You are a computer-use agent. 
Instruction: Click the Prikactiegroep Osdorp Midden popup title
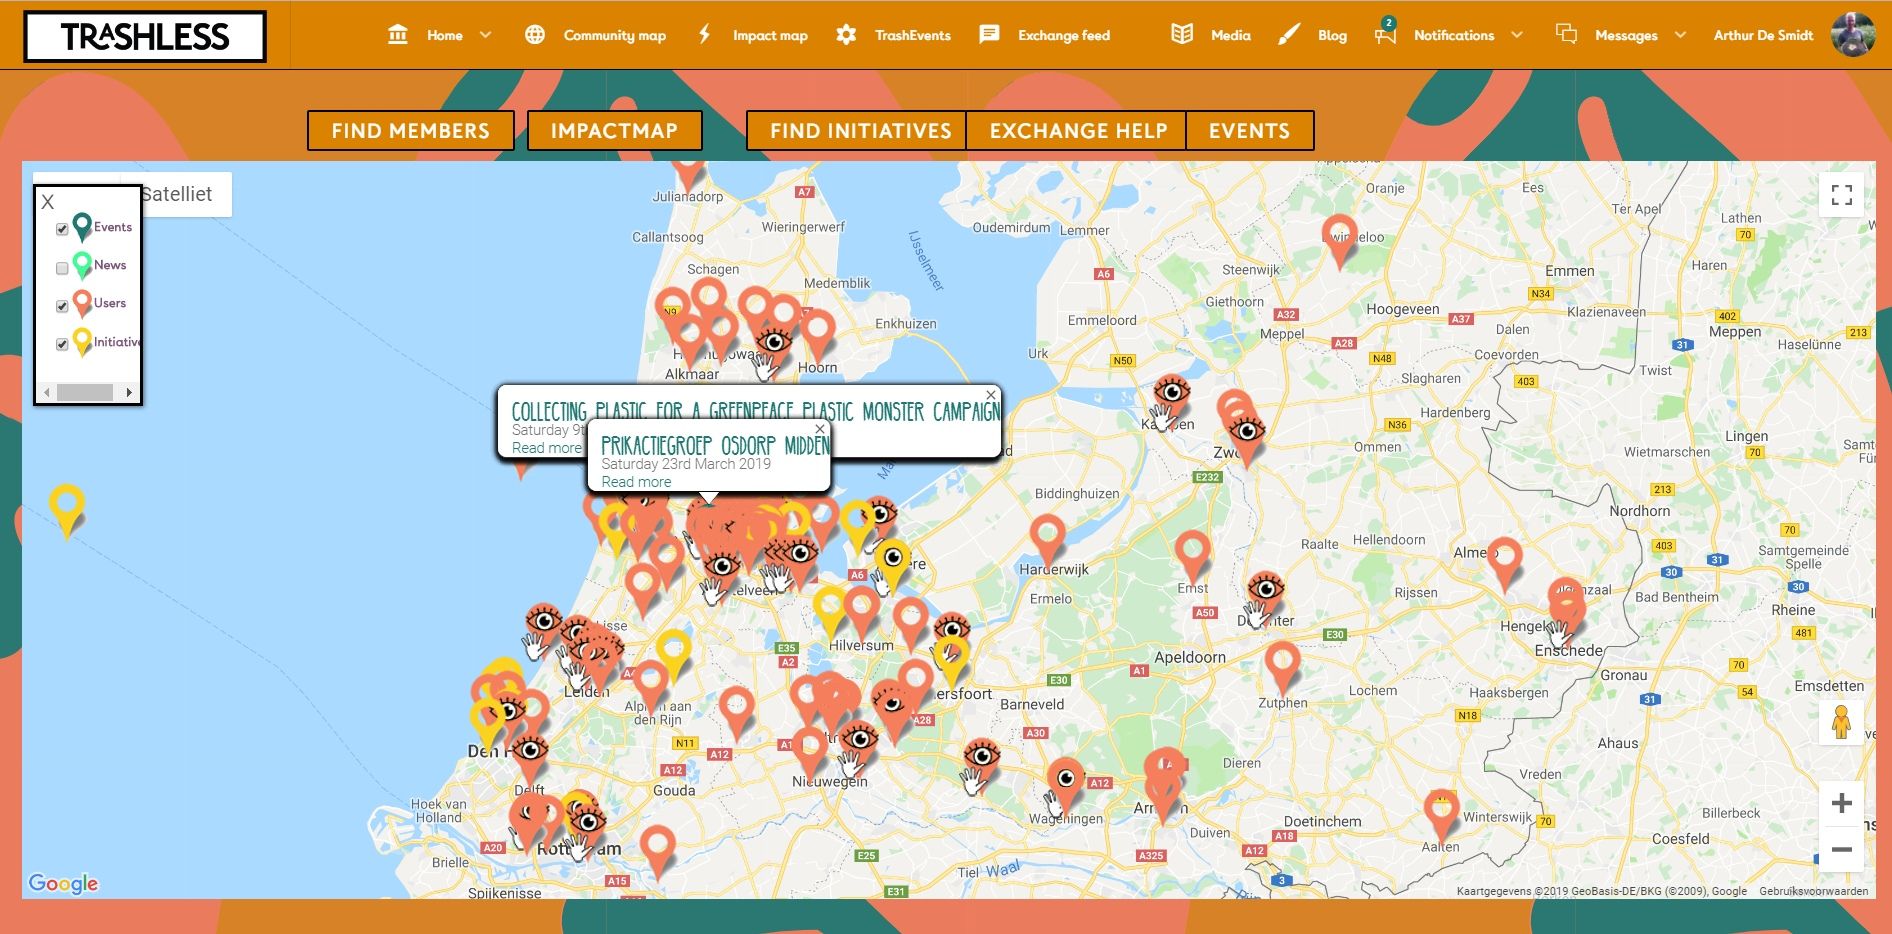click(x=715, y=445)
